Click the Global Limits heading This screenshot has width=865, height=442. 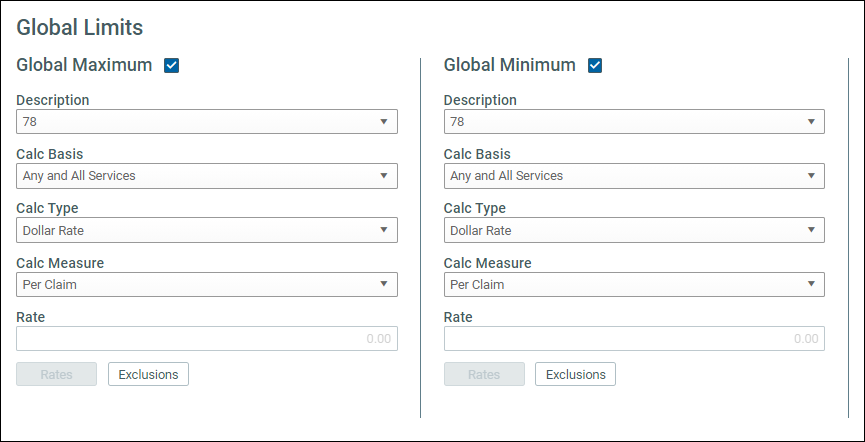79,28
